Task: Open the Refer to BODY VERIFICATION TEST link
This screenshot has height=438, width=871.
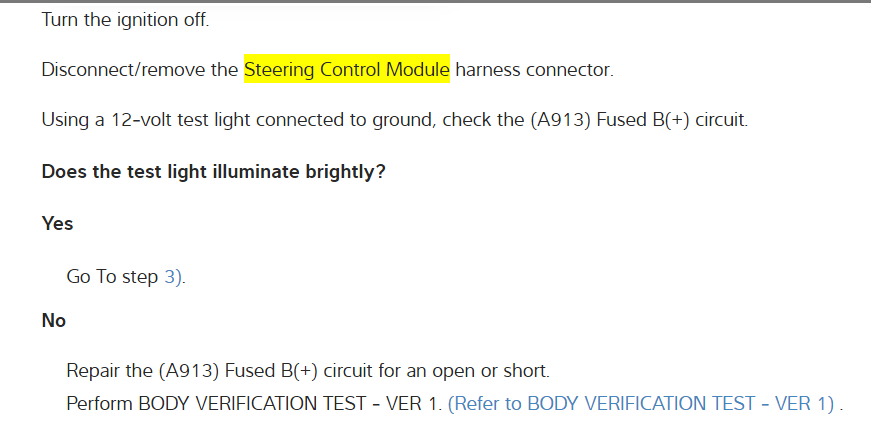Action: click(x=641, y=404)
